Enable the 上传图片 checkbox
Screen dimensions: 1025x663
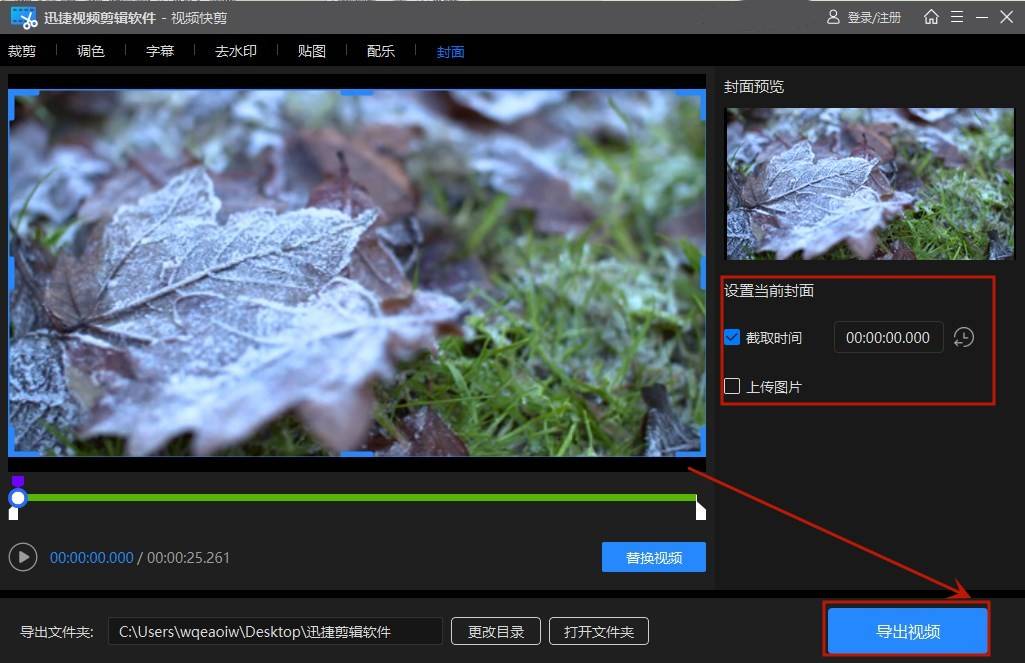732,386
